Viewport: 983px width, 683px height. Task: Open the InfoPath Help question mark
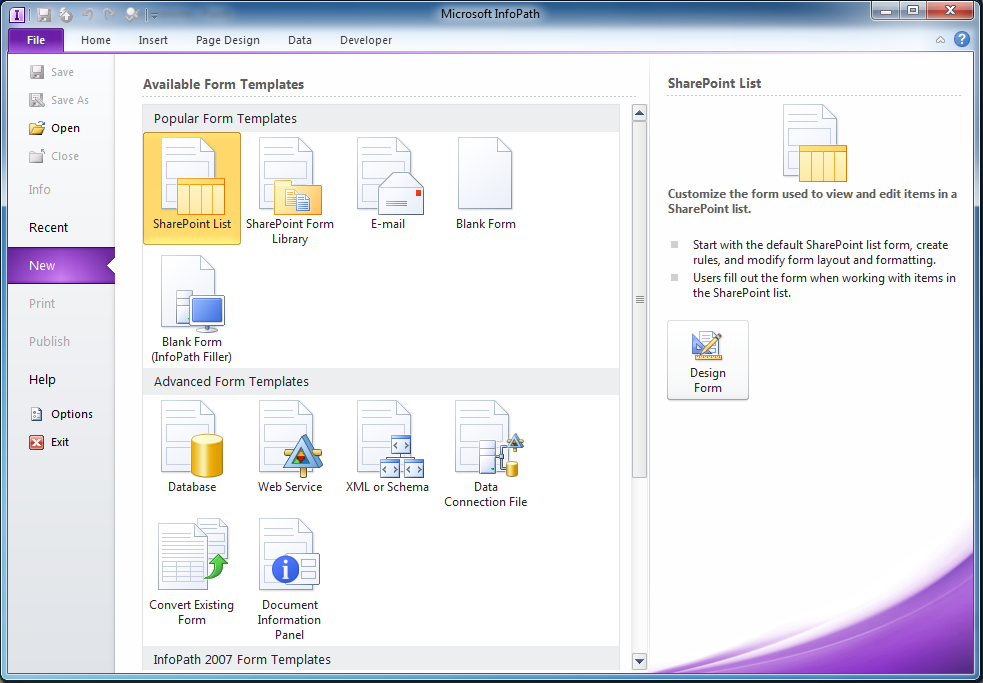962,40
